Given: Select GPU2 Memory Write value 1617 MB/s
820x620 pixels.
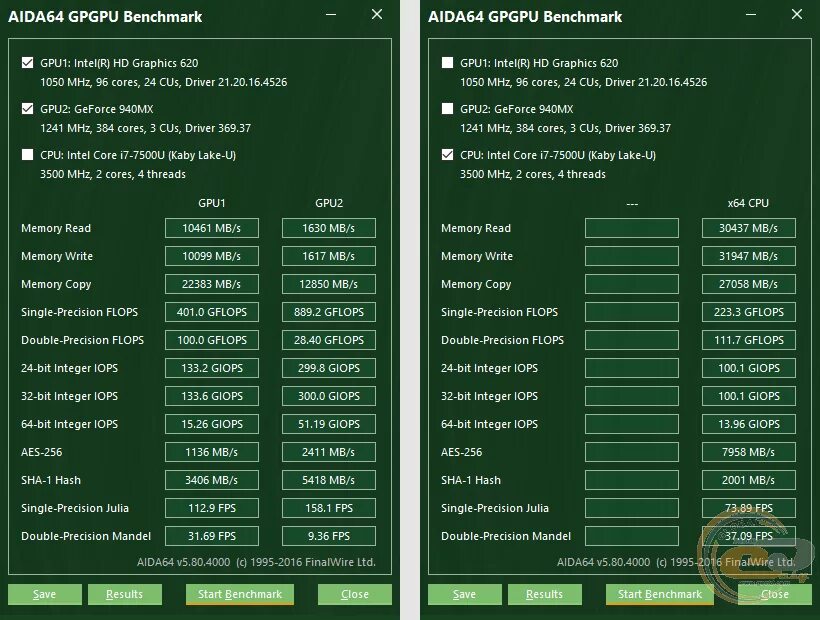Looking at the screenshot, I should coord(328,256).
